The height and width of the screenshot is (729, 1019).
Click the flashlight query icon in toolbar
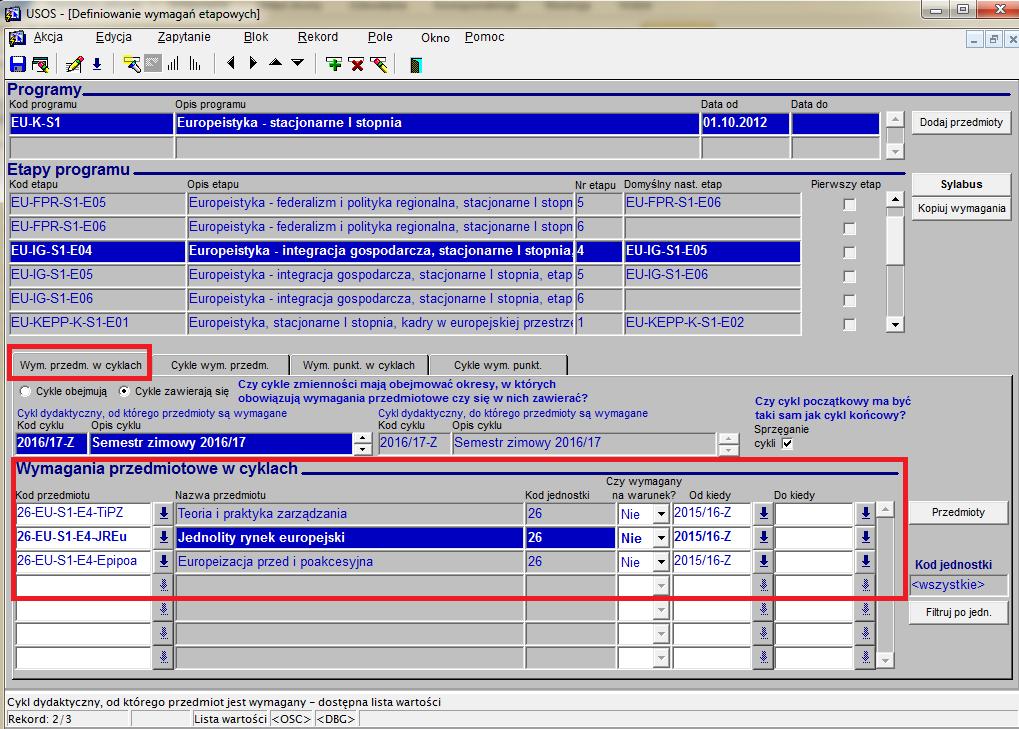tap(131, 64)
